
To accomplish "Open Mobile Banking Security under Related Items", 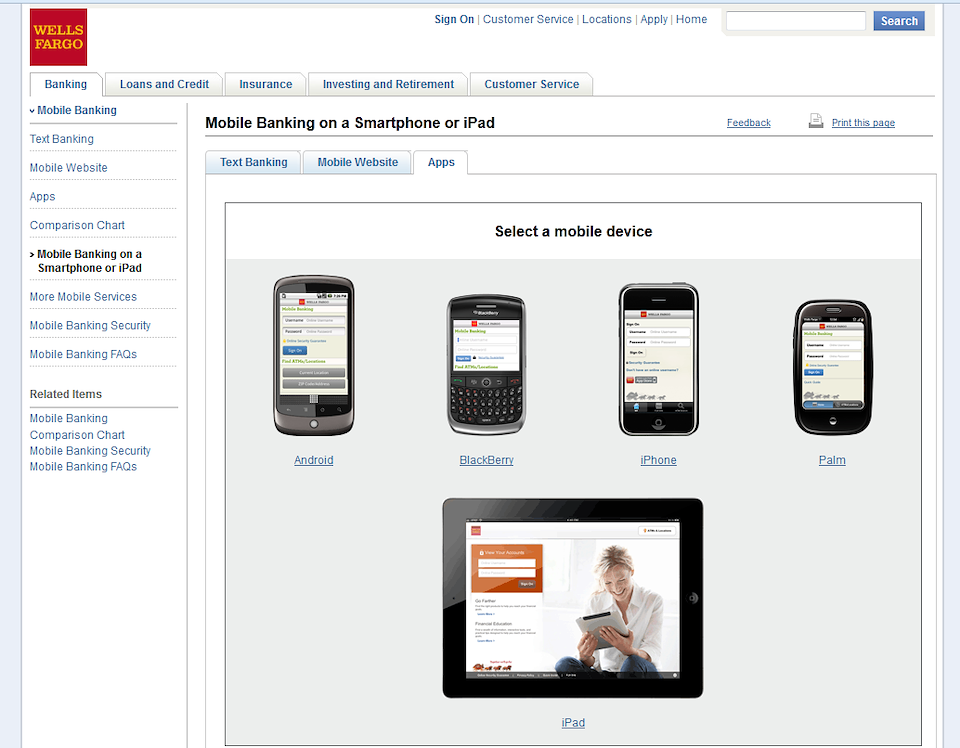I will 90,451.
